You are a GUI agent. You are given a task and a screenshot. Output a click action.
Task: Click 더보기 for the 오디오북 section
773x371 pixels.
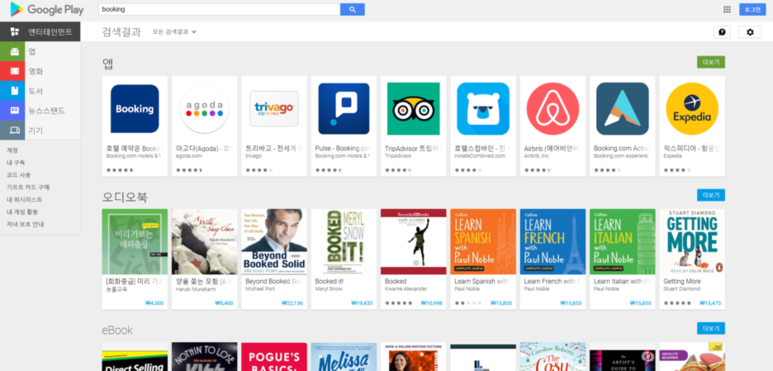(x=711, y=195)
